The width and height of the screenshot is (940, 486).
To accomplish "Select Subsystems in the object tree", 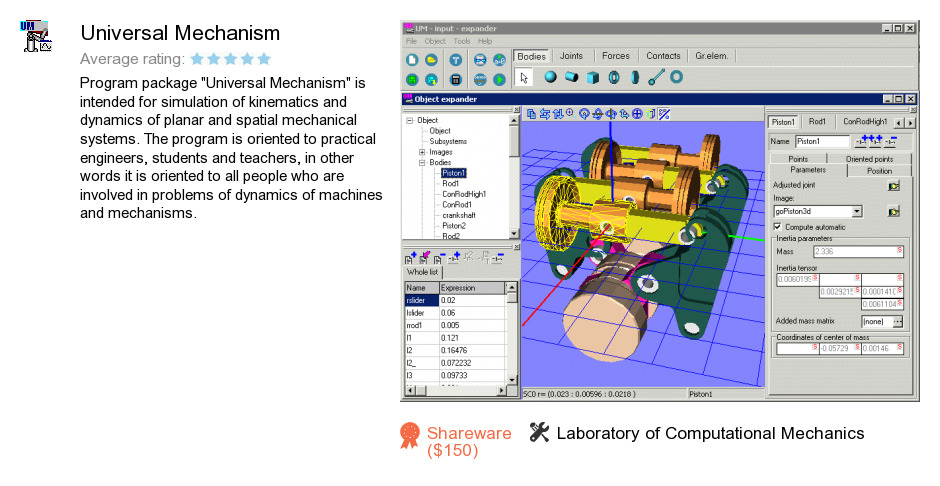I will pyautogui.click(x=448, y=141).
